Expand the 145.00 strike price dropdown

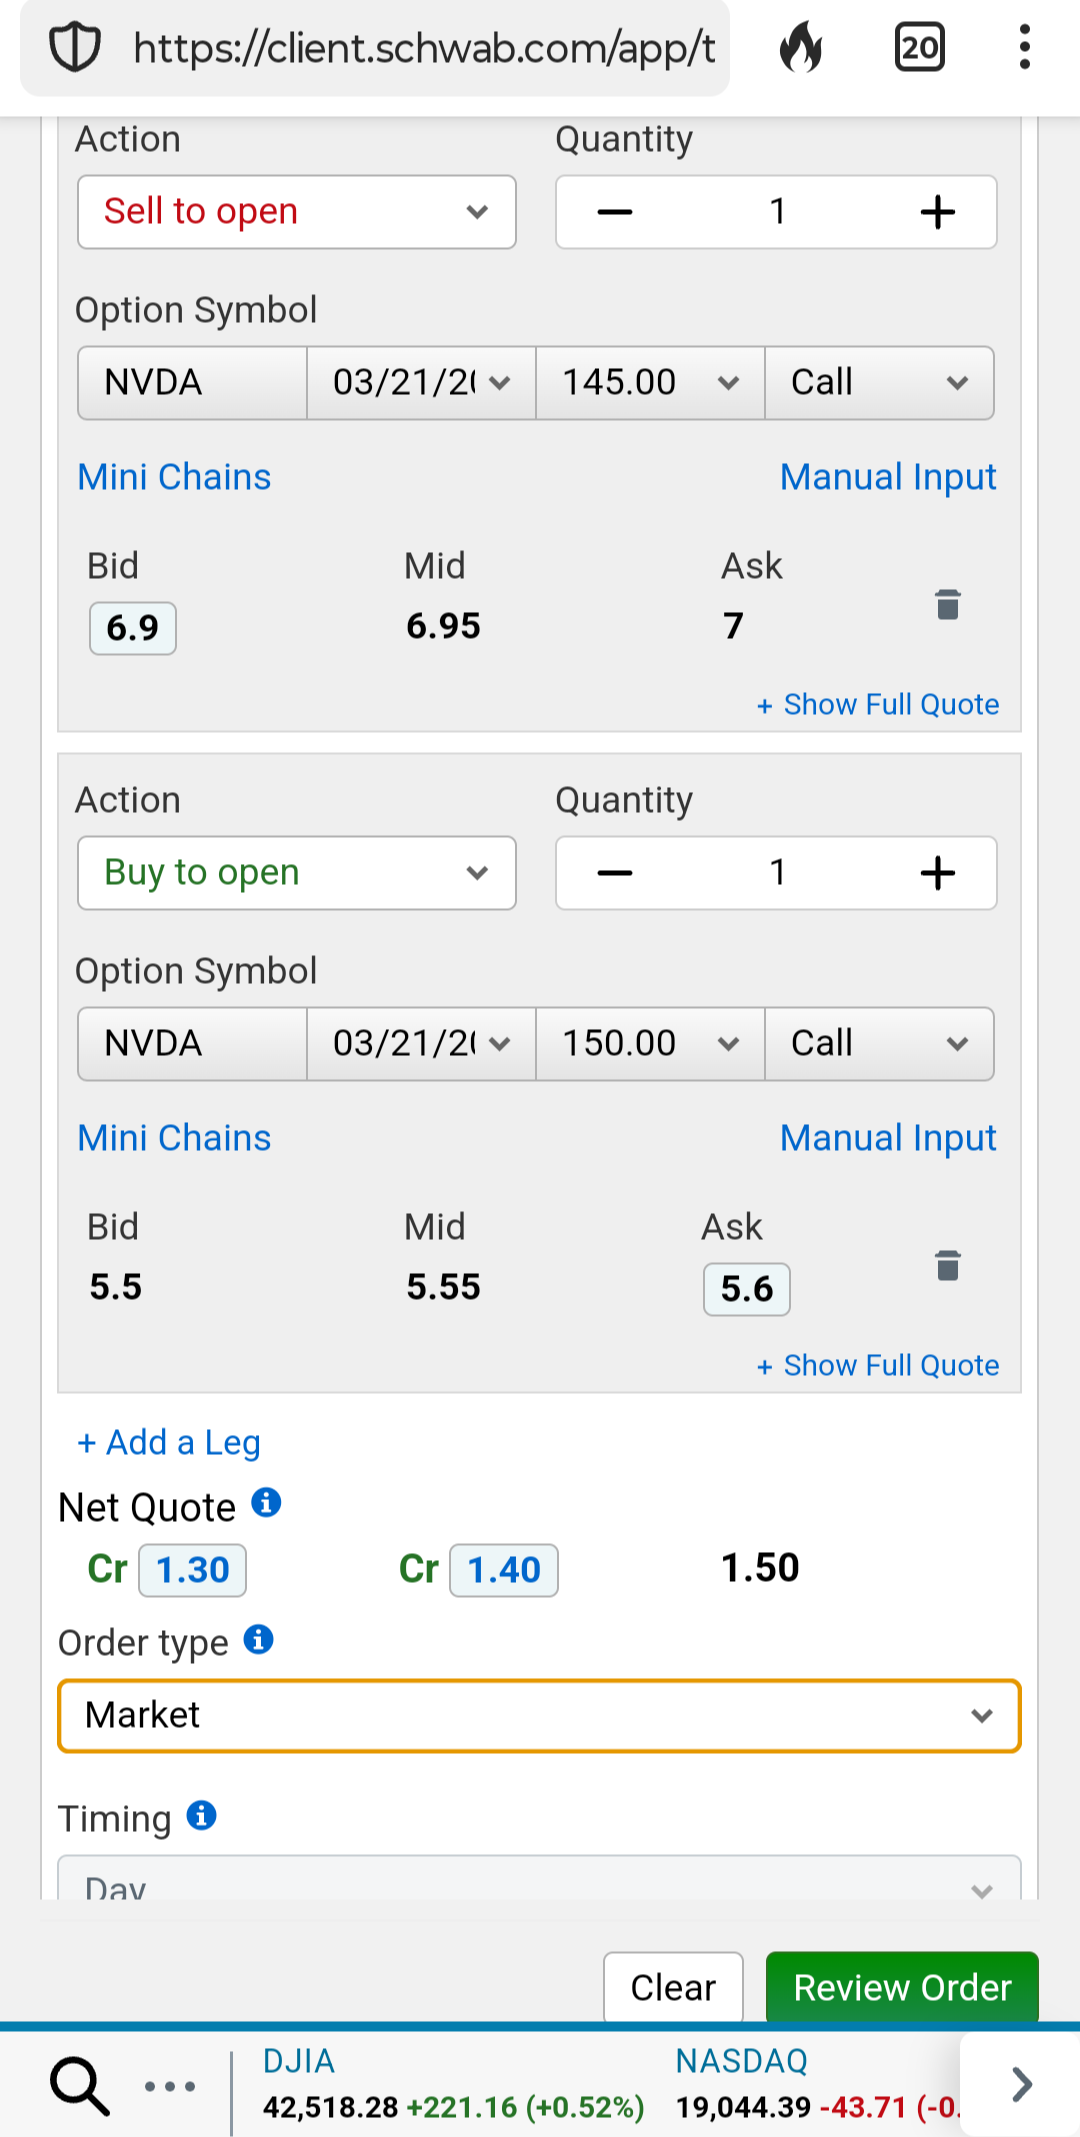[650, 383]
